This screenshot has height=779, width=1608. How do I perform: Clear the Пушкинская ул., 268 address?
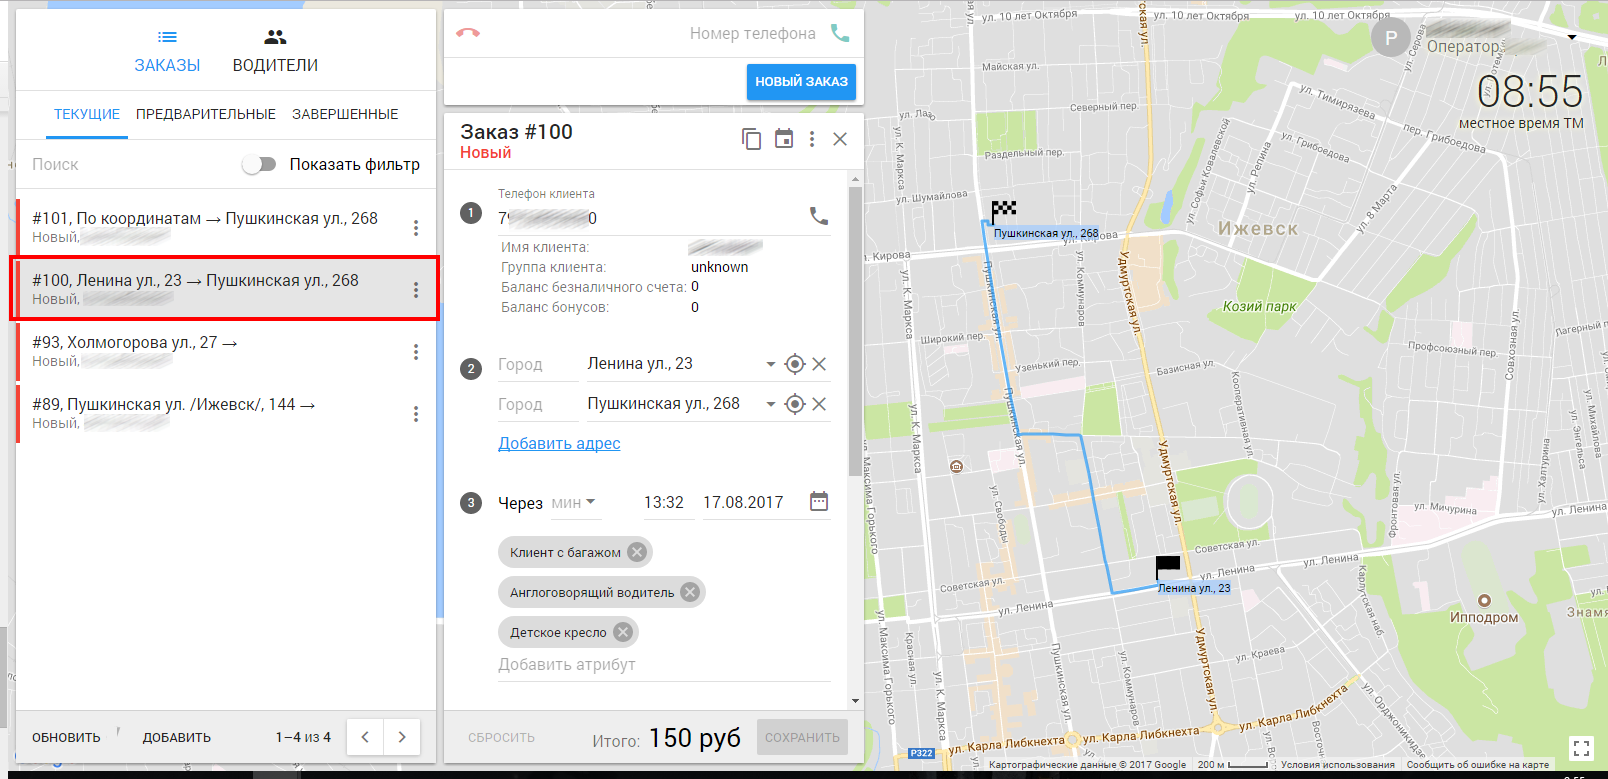[x=819, y=404]
